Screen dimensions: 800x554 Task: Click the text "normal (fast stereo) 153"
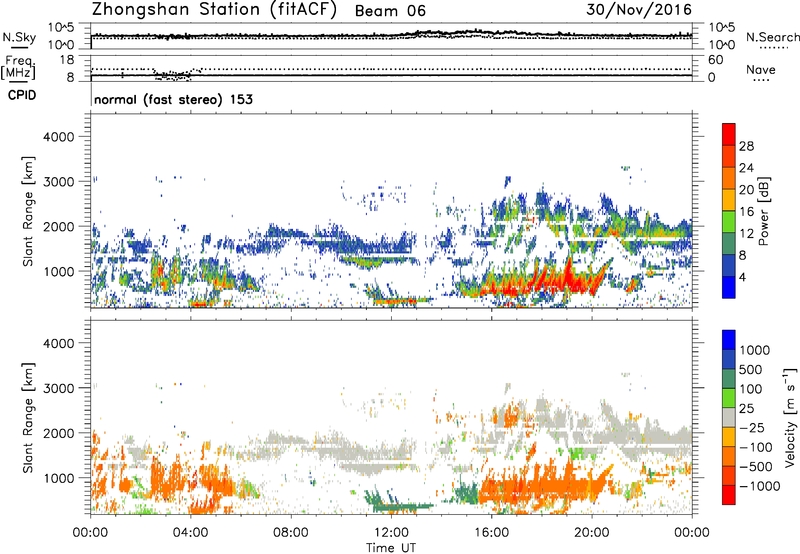pos(173,99)
